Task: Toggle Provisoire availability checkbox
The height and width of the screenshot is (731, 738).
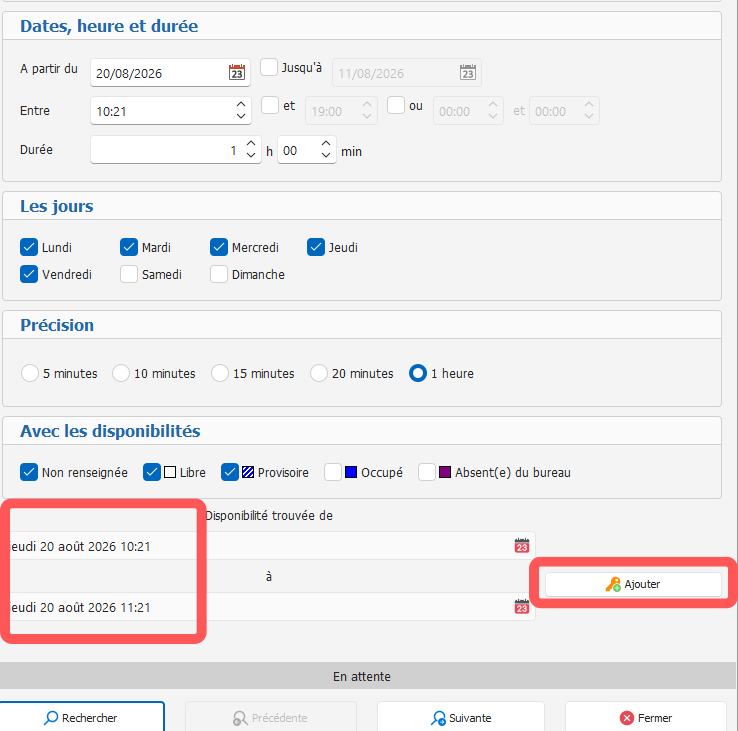Action: tap(230, 472)
